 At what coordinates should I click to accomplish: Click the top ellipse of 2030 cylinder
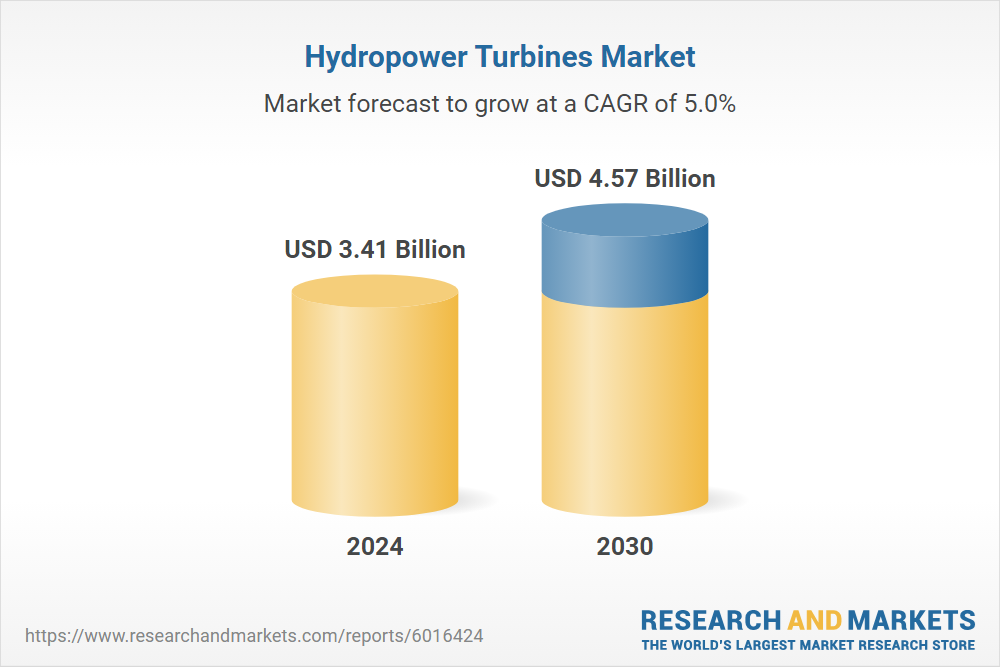pyautogui.click(x=625, y=220)
